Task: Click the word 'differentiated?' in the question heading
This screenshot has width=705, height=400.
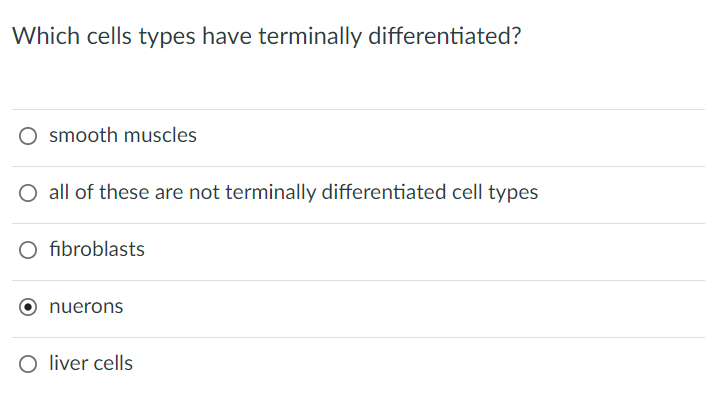Action: (445, 36)
